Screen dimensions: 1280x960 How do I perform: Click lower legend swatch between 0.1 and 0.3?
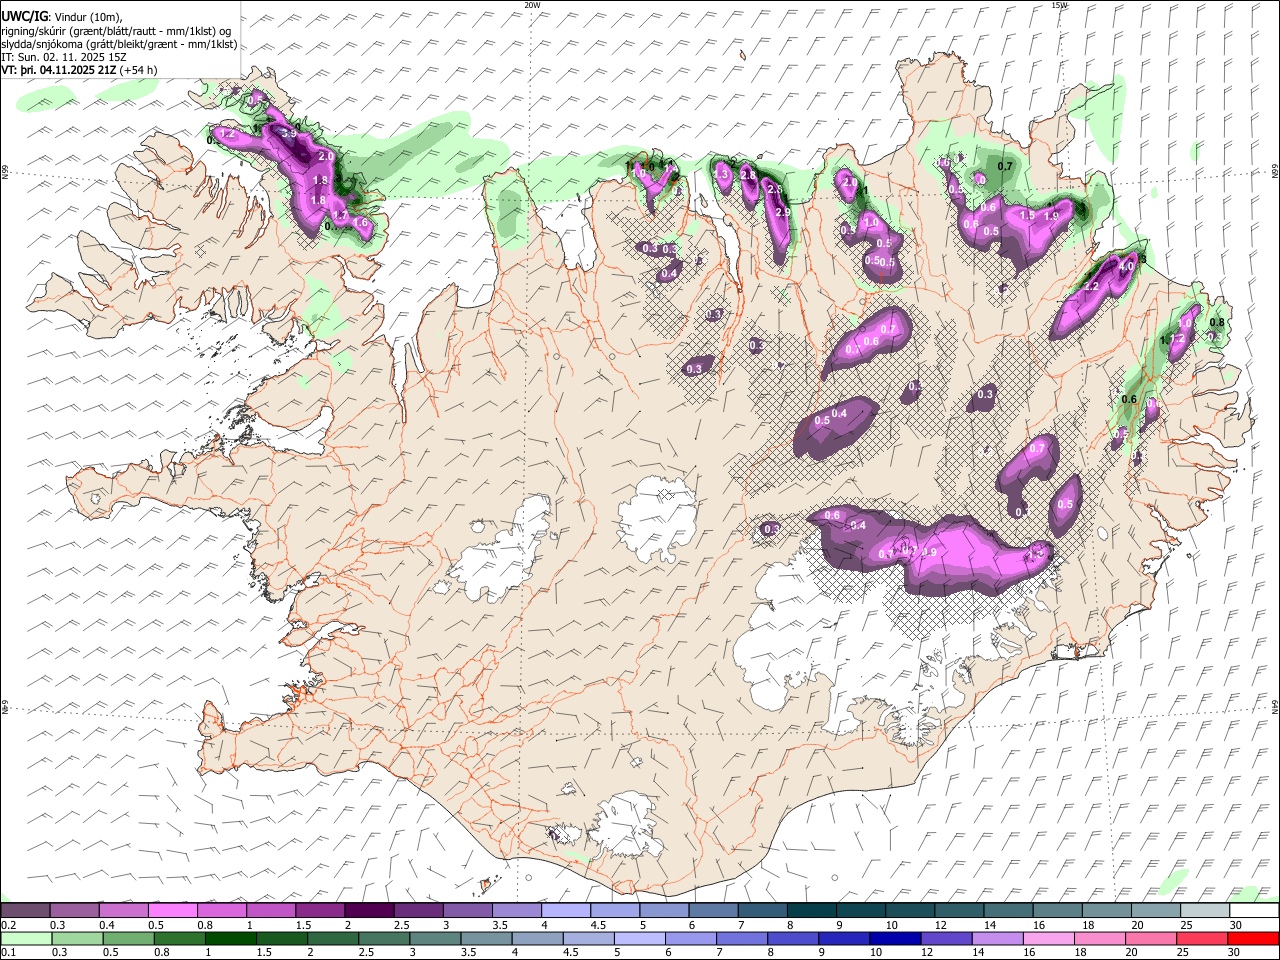point(25,938)
